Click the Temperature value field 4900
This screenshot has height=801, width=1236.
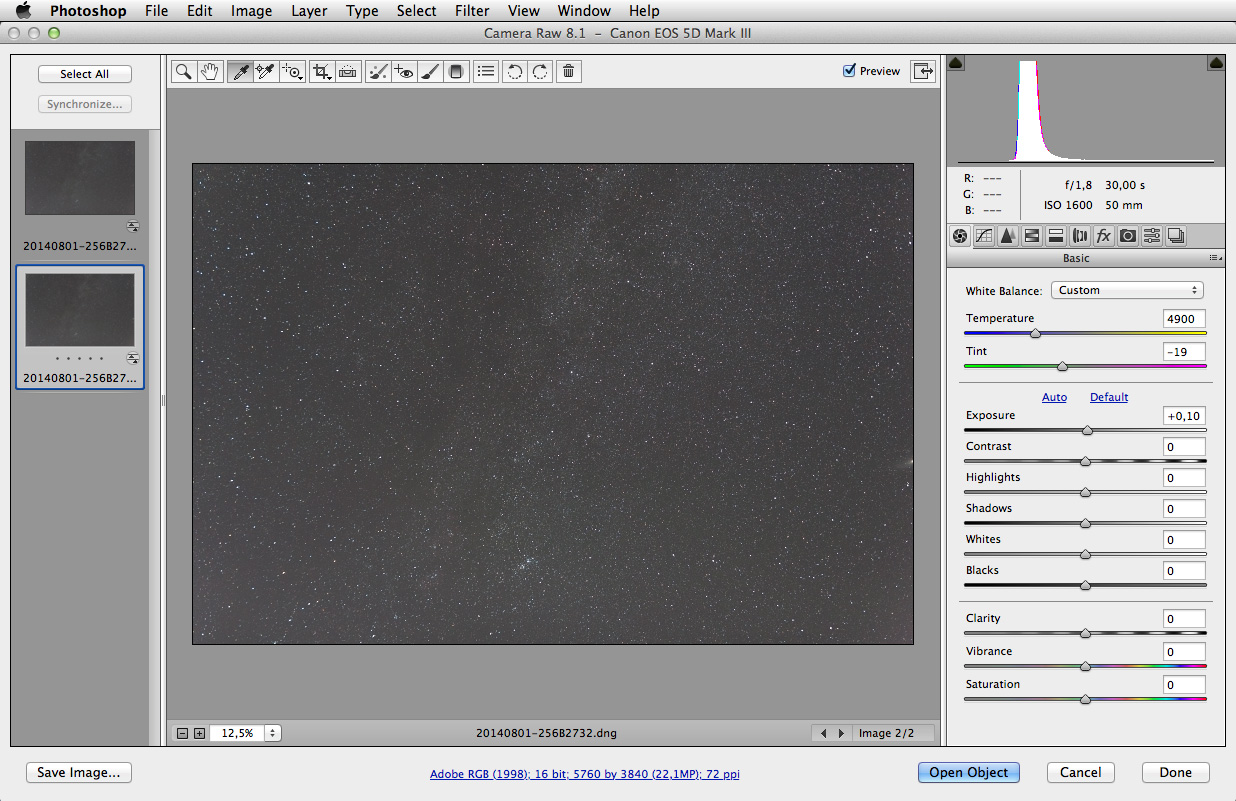[x=1184, y=319]
